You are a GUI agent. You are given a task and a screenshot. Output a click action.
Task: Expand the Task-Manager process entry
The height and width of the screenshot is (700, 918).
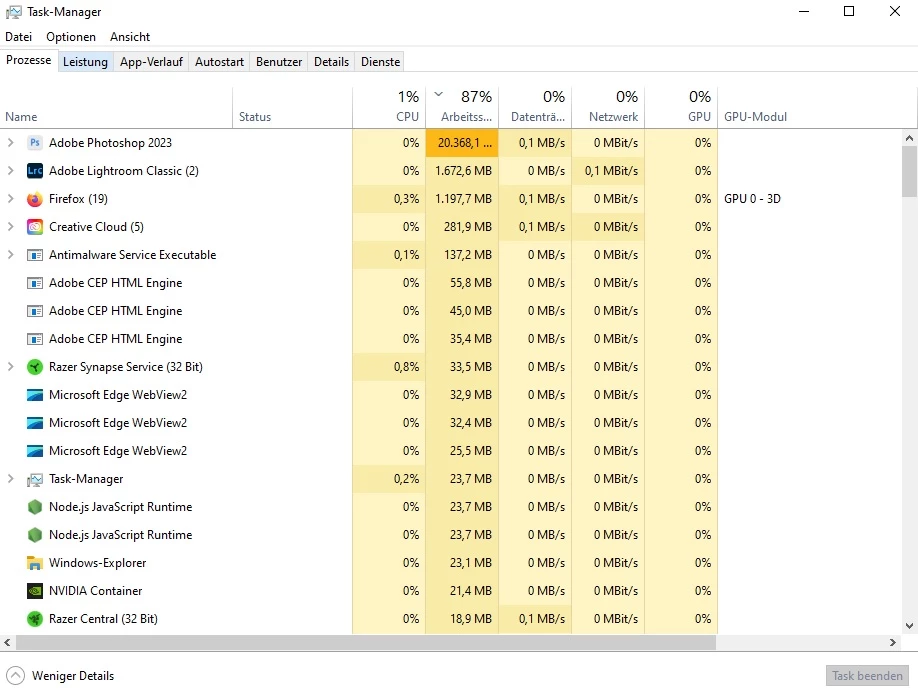pyautogui.click(x=10, y=479)
